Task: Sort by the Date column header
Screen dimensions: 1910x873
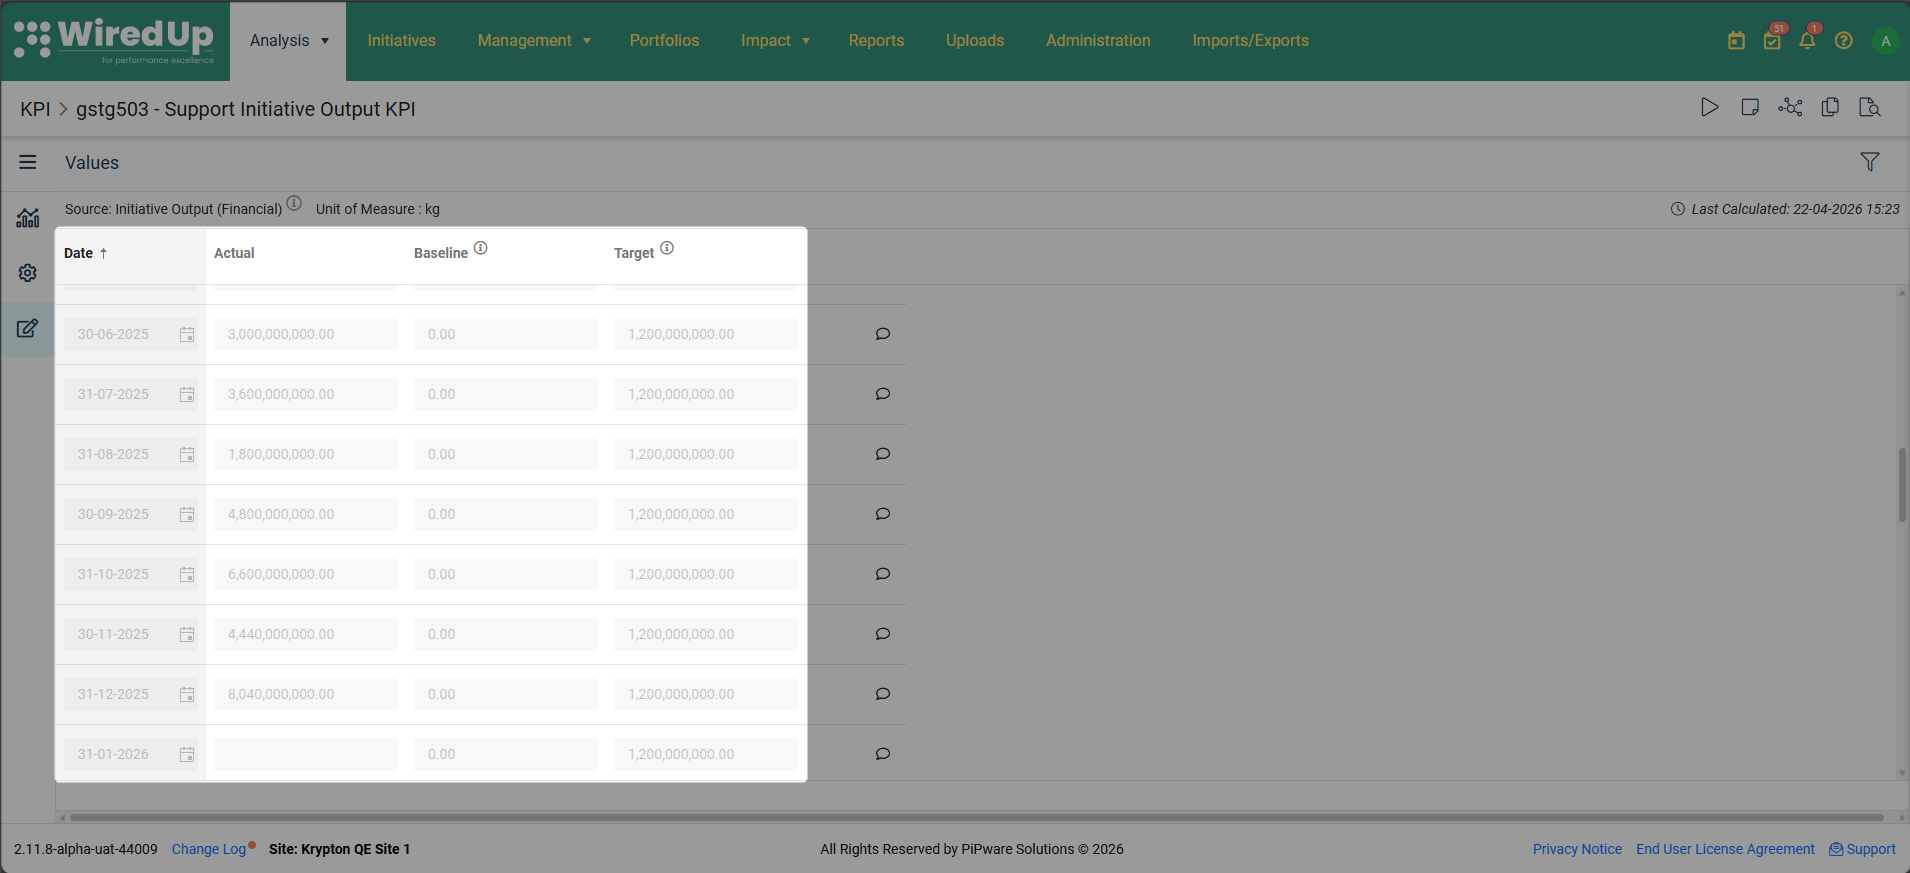Action: pos(86,253)
